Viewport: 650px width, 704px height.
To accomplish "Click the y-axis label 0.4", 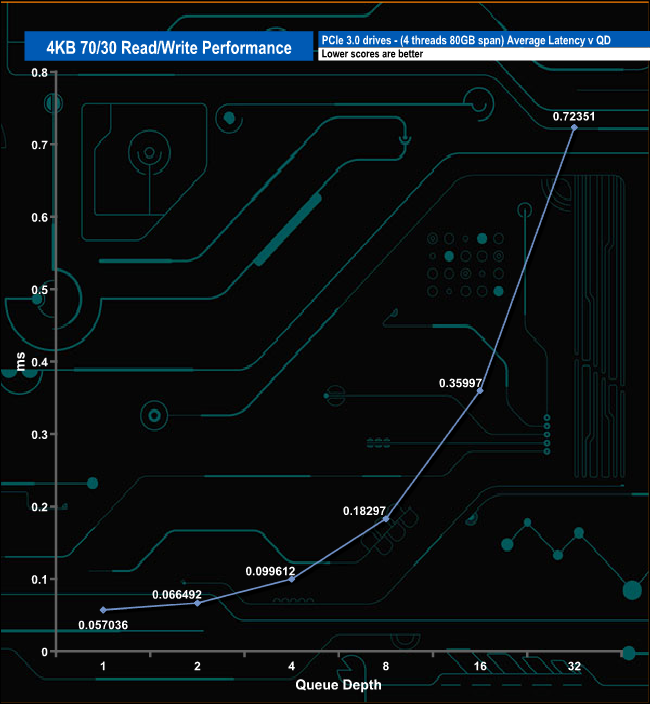I will (40, 362).
